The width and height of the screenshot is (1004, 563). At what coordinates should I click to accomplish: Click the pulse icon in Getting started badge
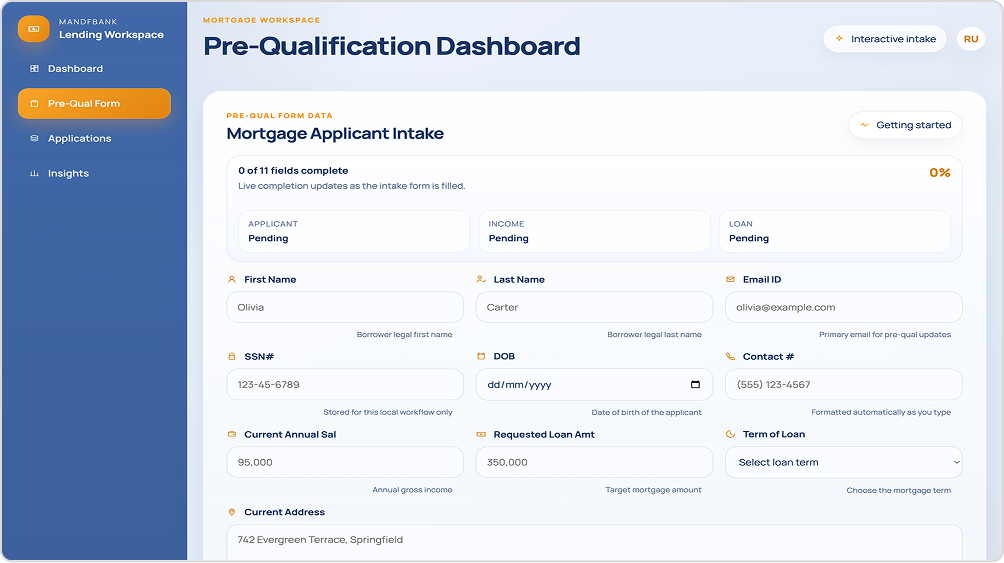(864, 125)
